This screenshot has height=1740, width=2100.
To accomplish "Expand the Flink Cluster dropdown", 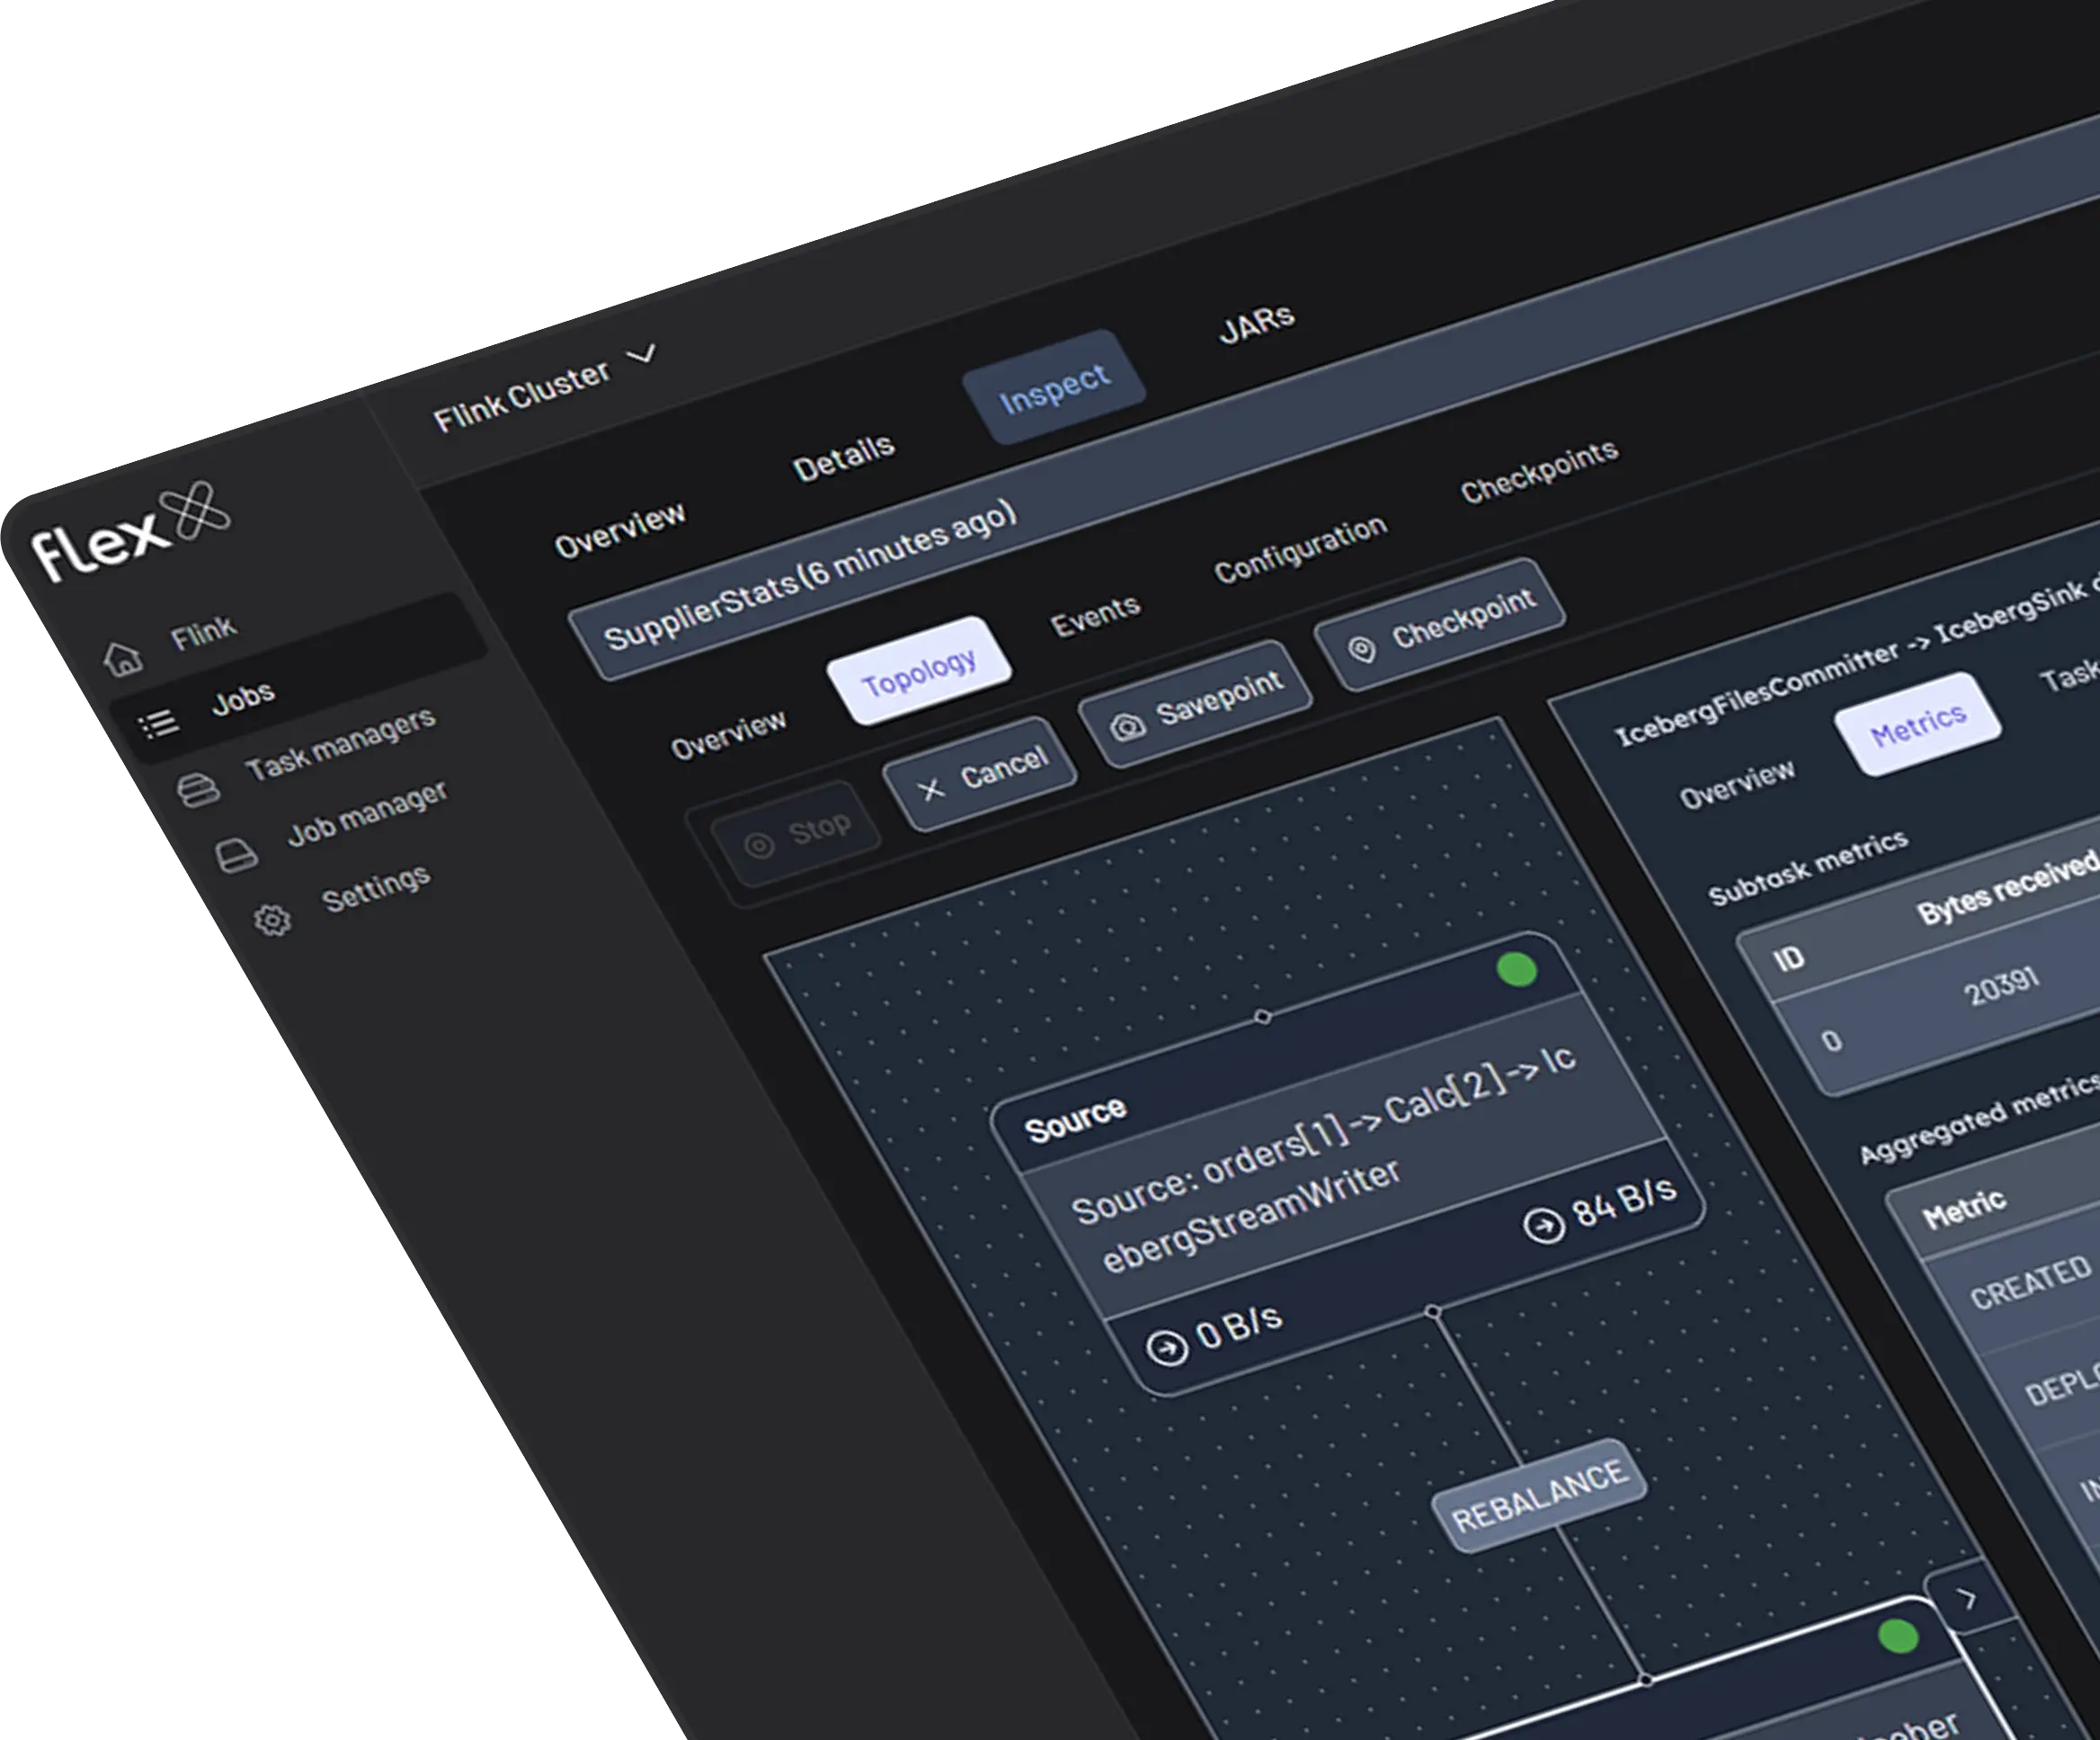I will (x=642, y=354).
